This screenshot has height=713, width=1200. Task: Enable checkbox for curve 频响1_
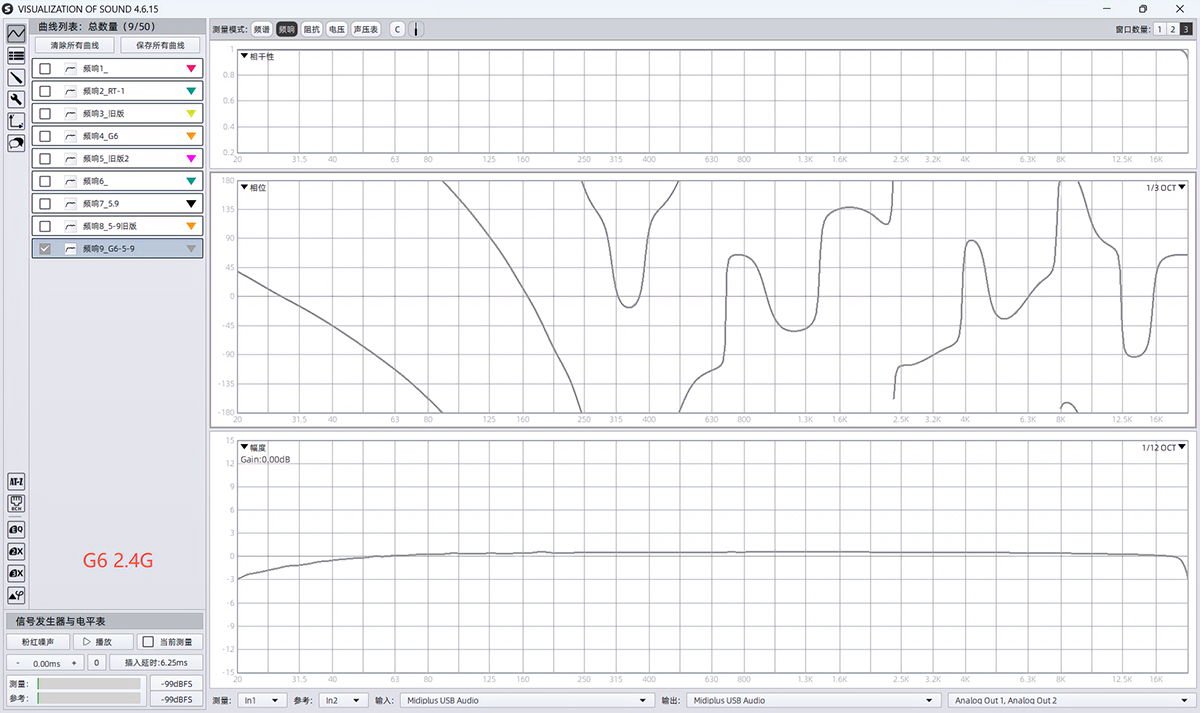click(45, 68)
